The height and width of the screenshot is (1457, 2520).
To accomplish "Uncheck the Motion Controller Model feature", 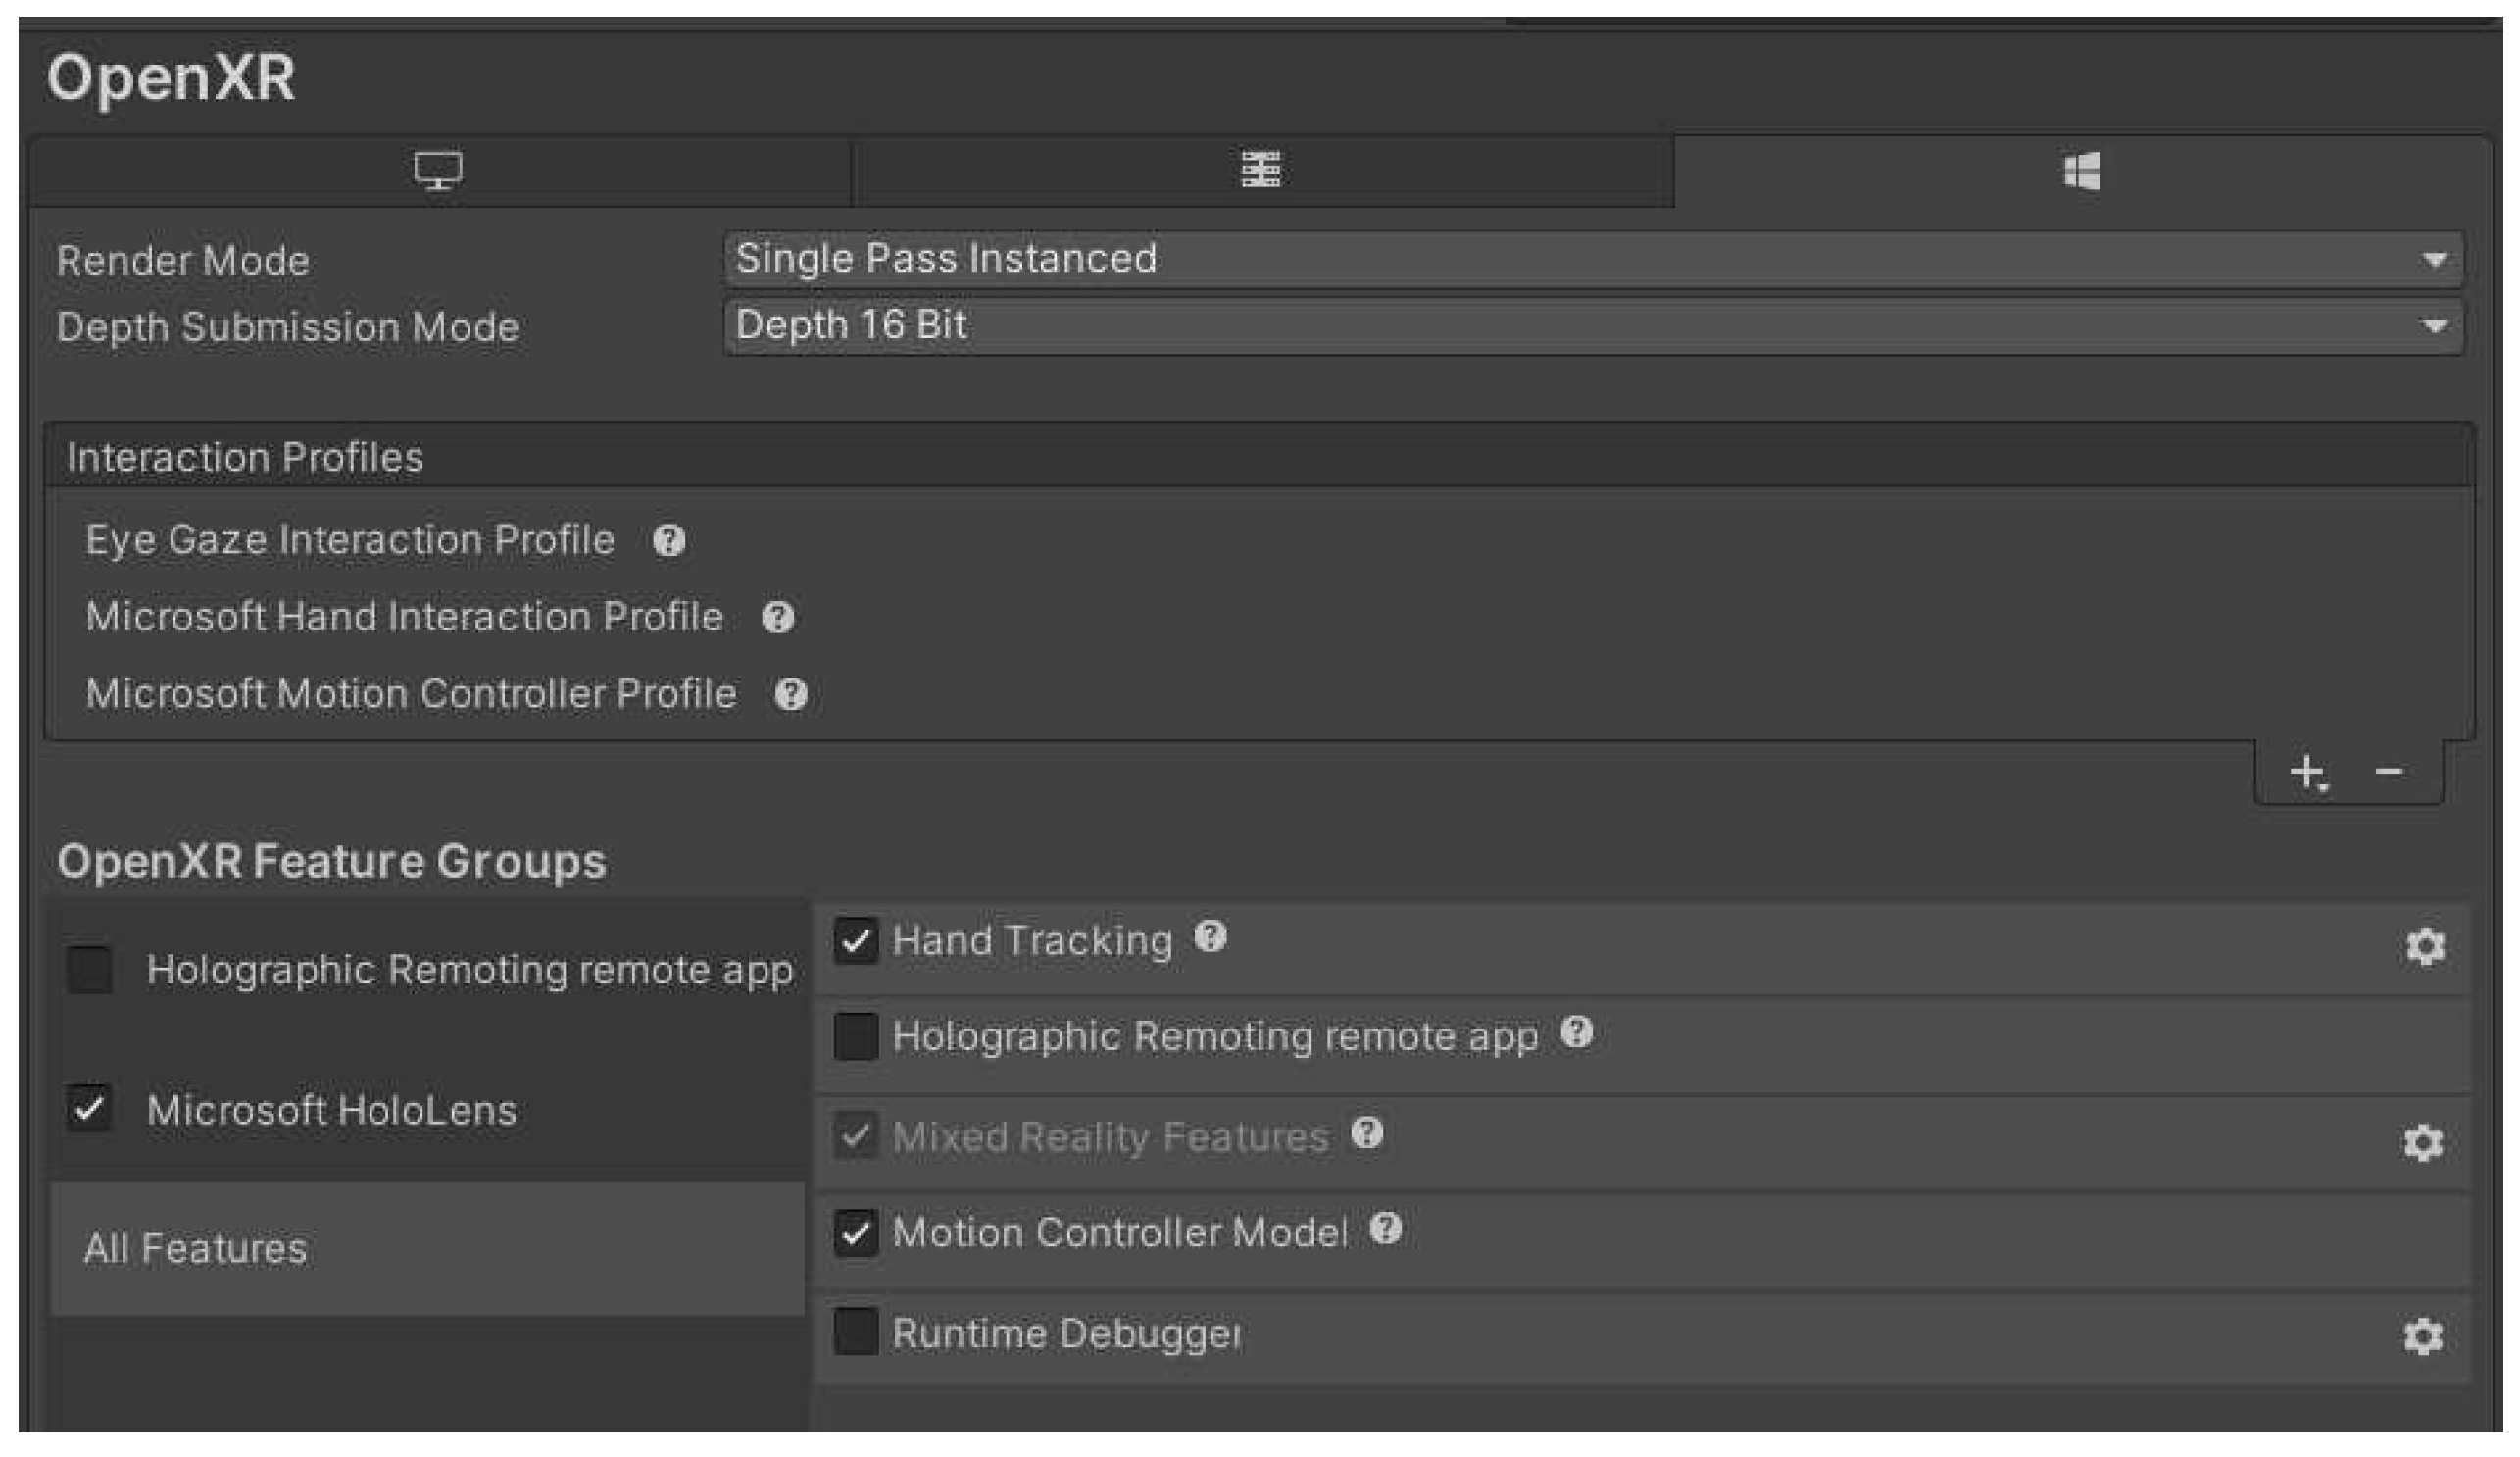I will coord(856,1233).
